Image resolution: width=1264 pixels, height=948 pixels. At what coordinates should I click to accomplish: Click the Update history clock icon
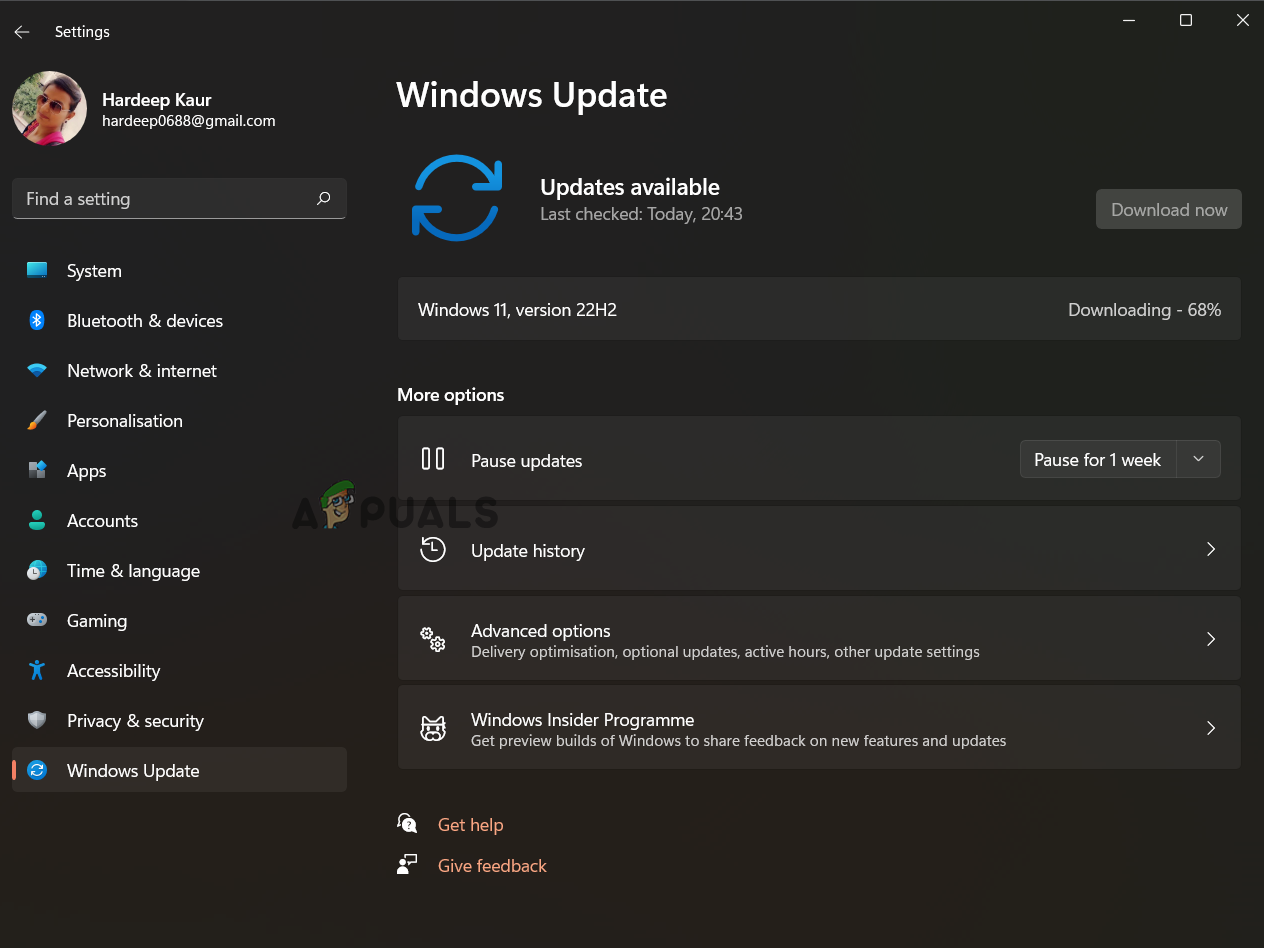[433, 549]
